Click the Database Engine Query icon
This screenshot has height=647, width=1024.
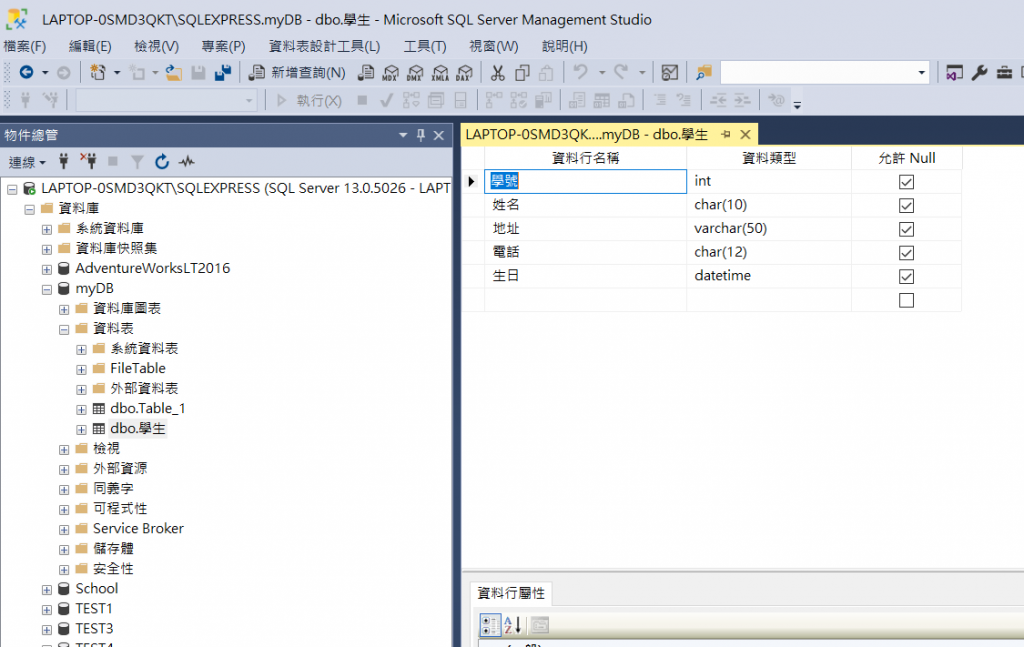coord(366,72)
